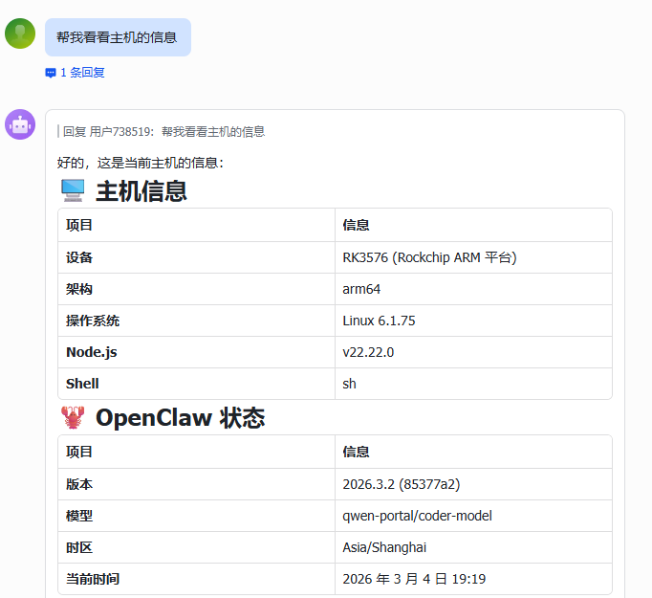Click the purple robot bot avatar
The image size is (652, 598).
coord(20,124)
